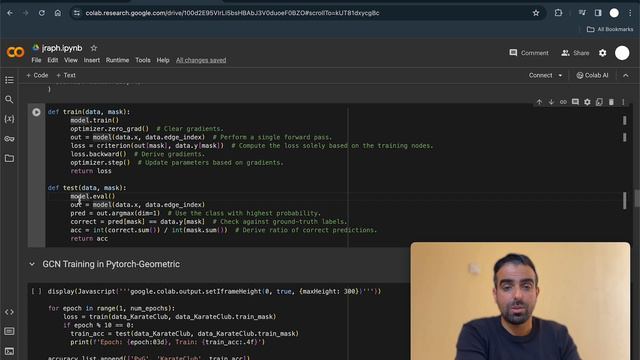Open the Connect runtime dropdown arrow
Viewport: 640px width, 360px height.
(560, 76)
